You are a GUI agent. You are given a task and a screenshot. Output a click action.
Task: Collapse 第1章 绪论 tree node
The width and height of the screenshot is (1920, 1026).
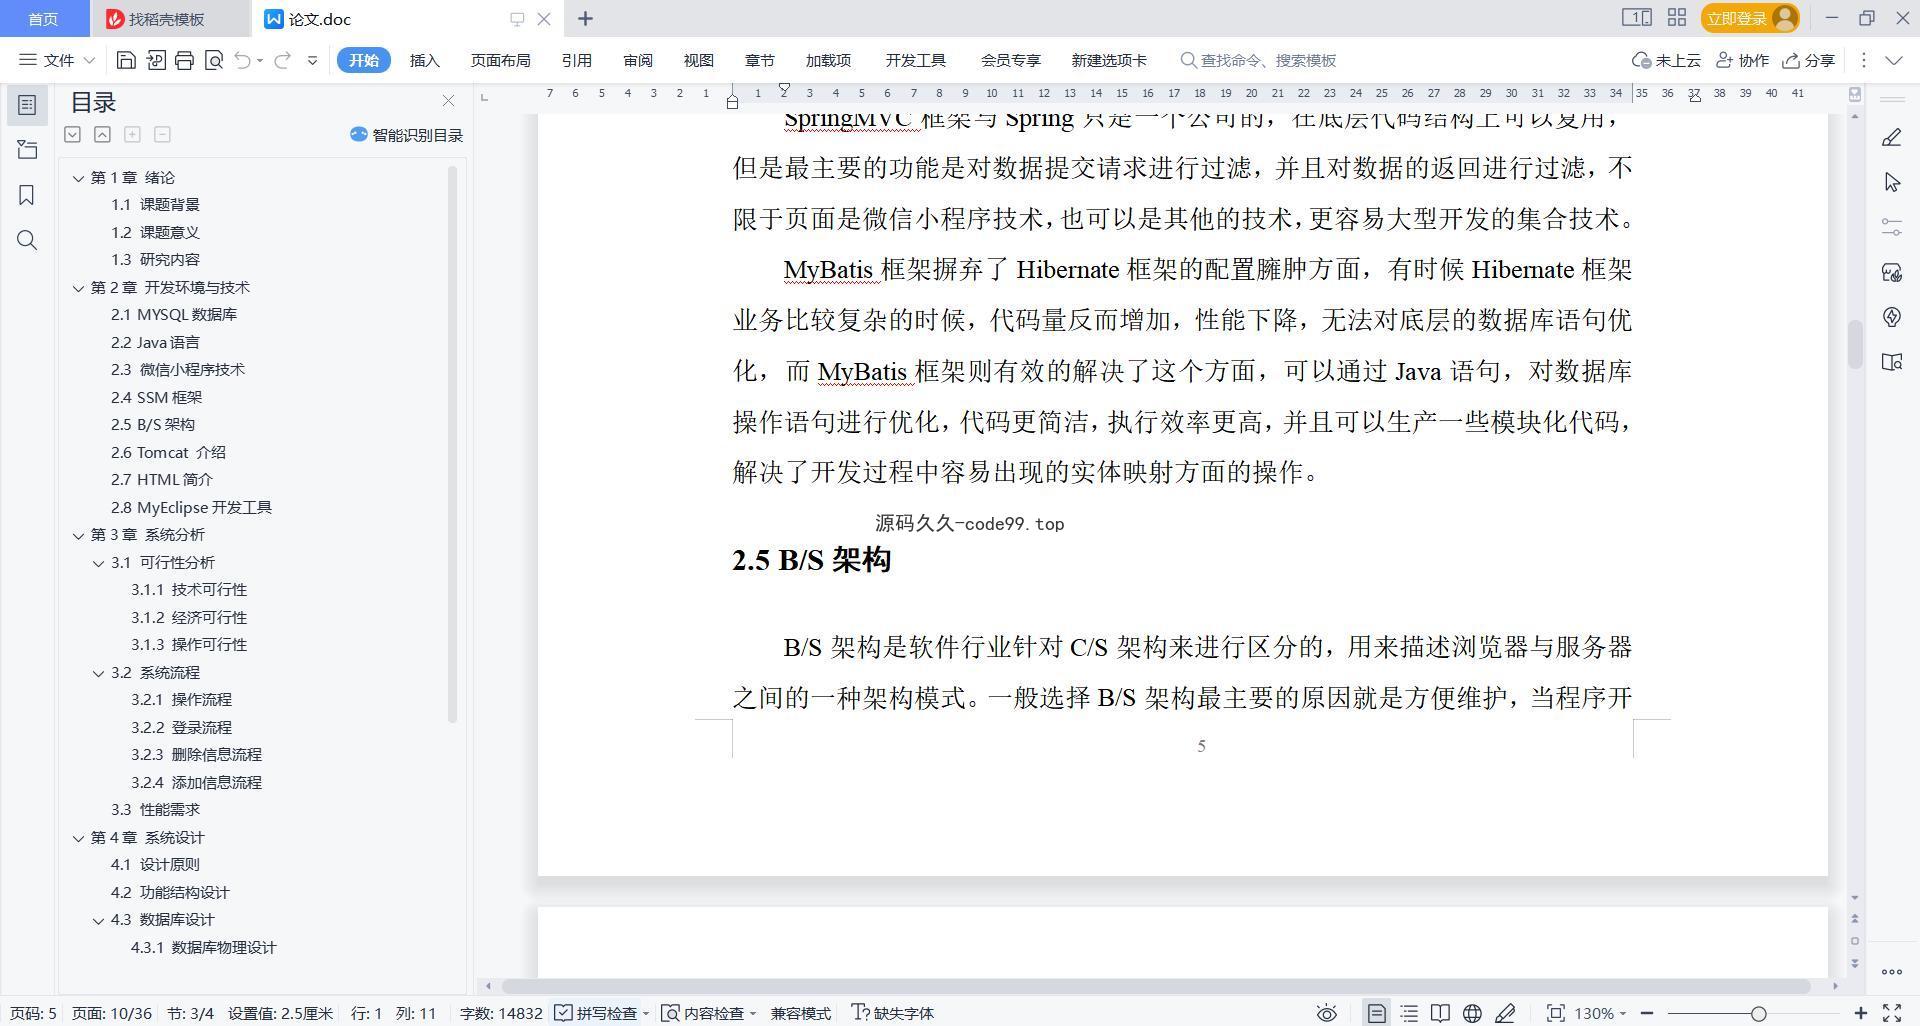pos(78,178)
